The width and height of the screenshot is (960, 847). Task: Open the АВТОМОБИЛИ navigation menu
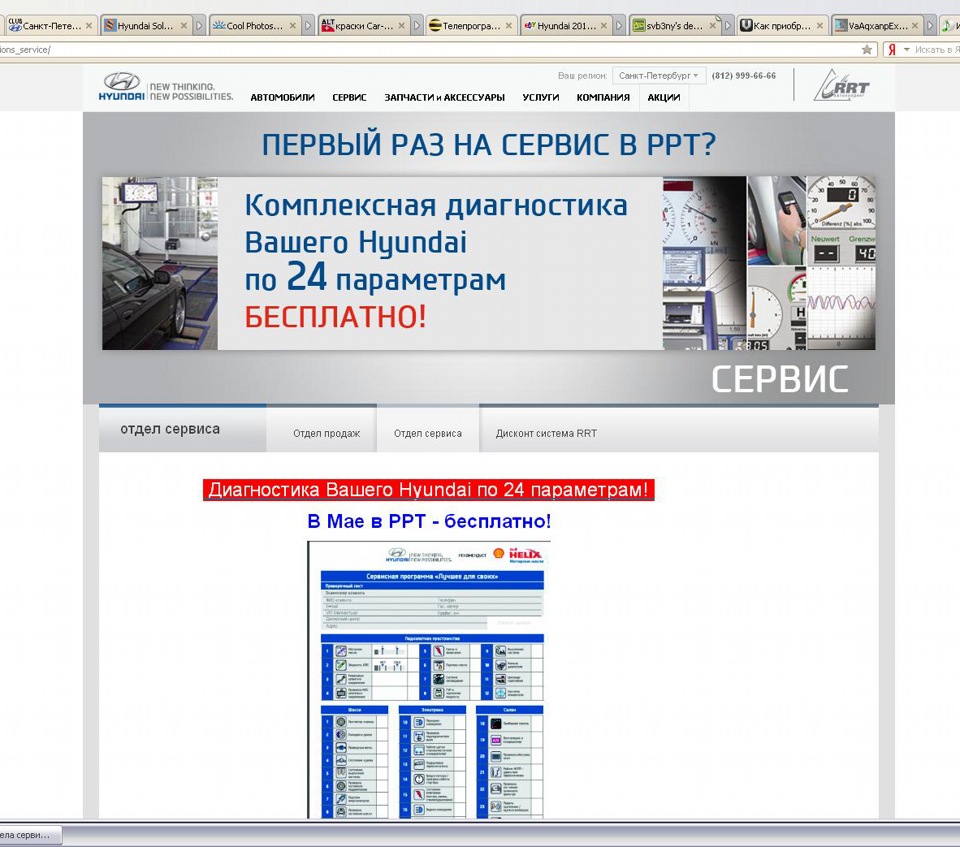coord(282,97)
